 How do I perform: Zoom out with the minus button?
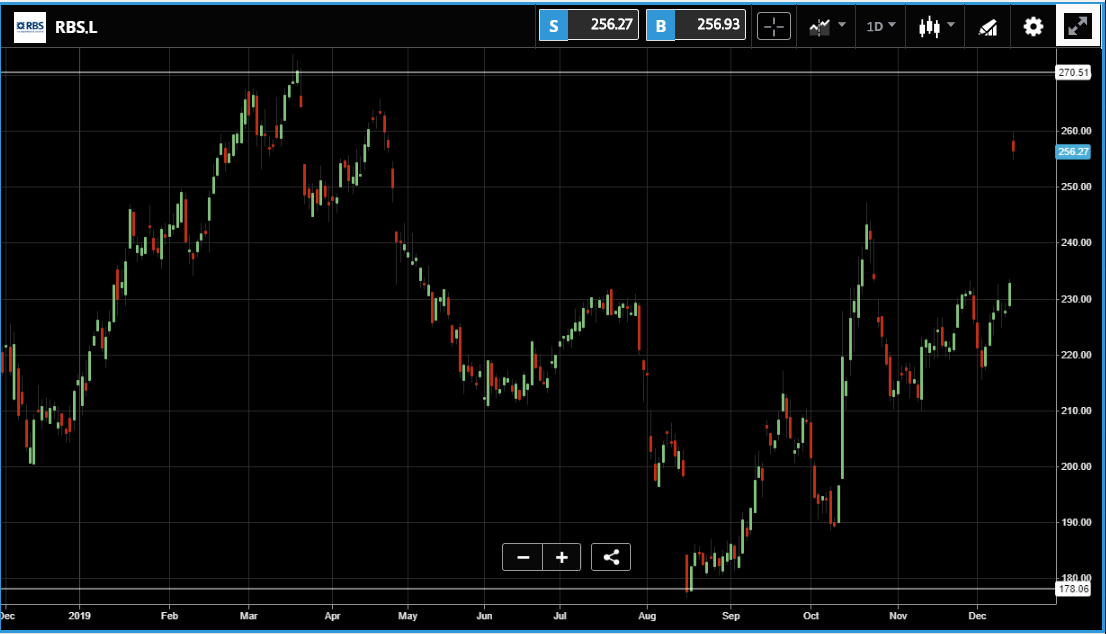tap(523, 557)
